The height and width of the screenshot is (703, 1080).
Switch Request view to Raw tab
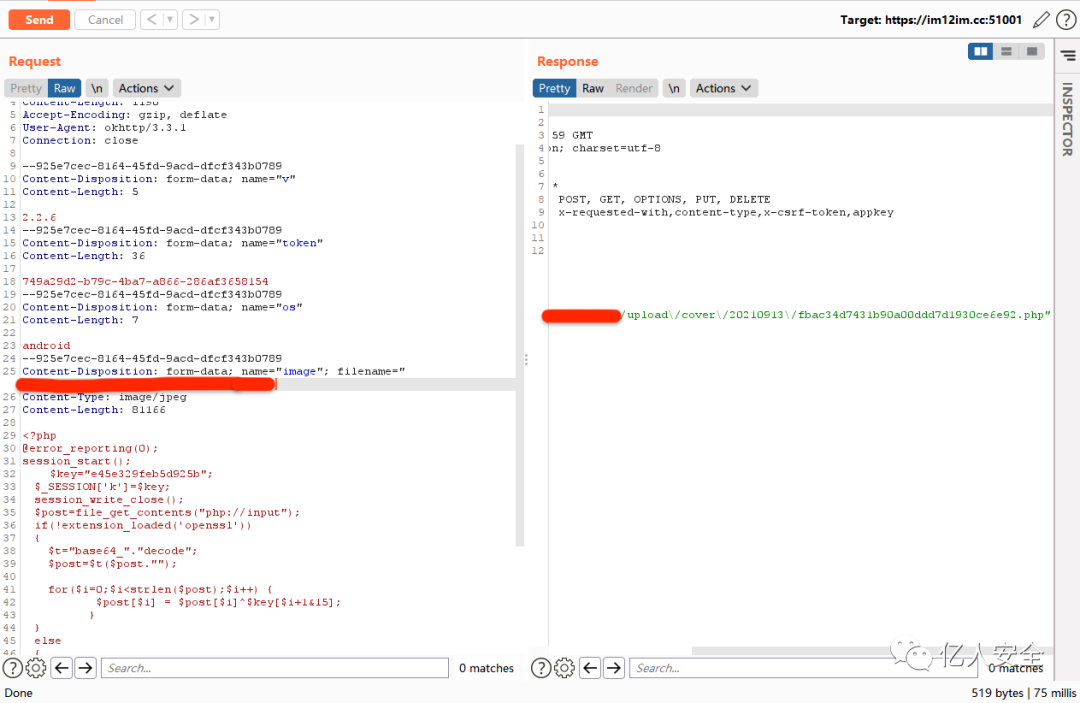(65, 88)
